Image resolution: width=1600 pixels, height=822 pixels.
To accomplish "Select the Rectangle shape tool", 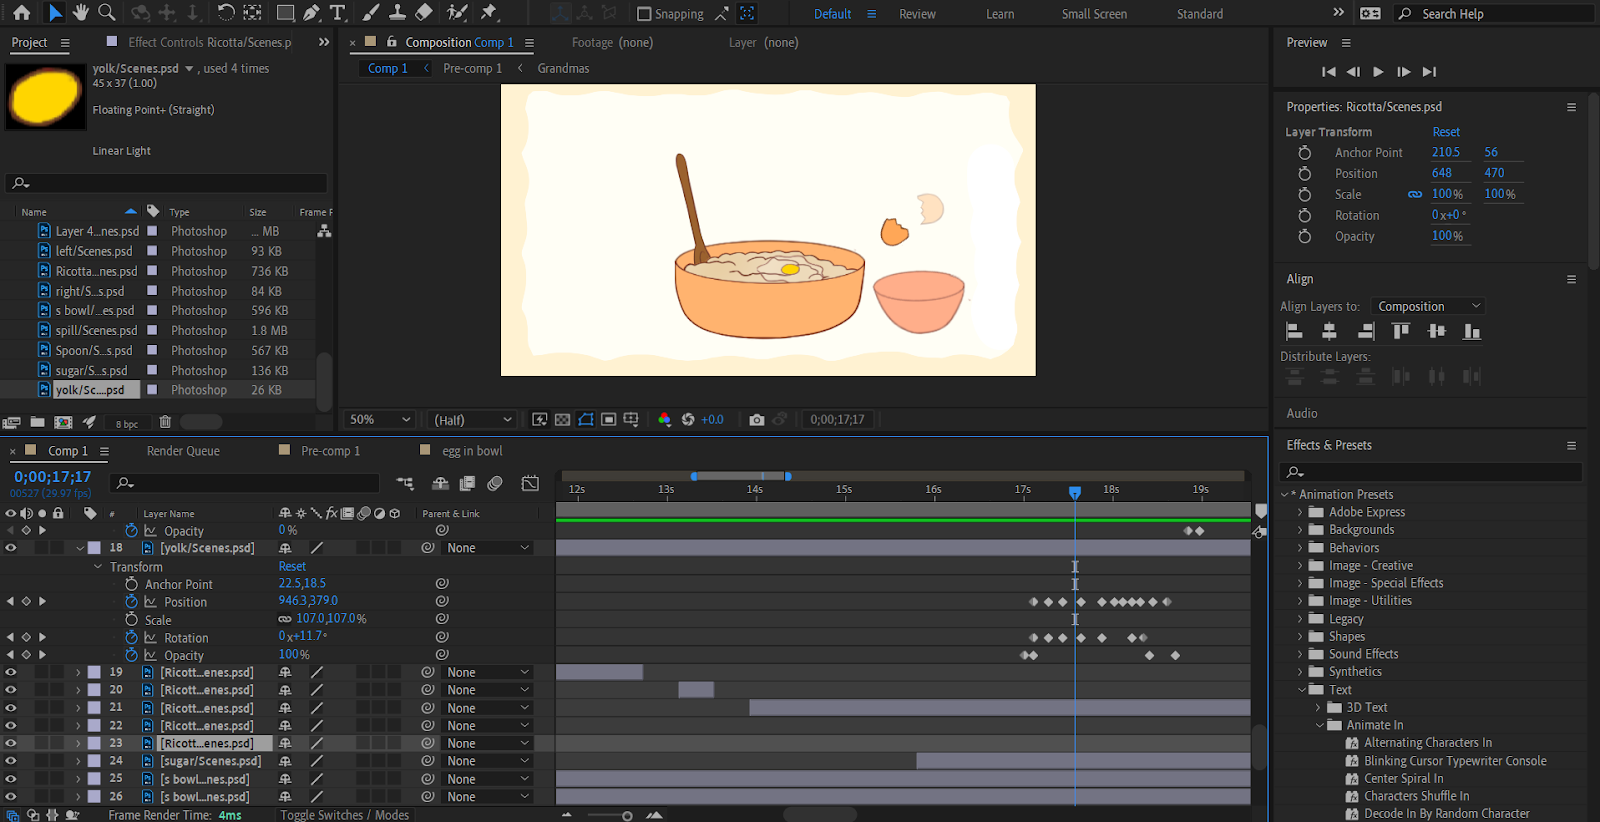I will (x=285, y=13).
